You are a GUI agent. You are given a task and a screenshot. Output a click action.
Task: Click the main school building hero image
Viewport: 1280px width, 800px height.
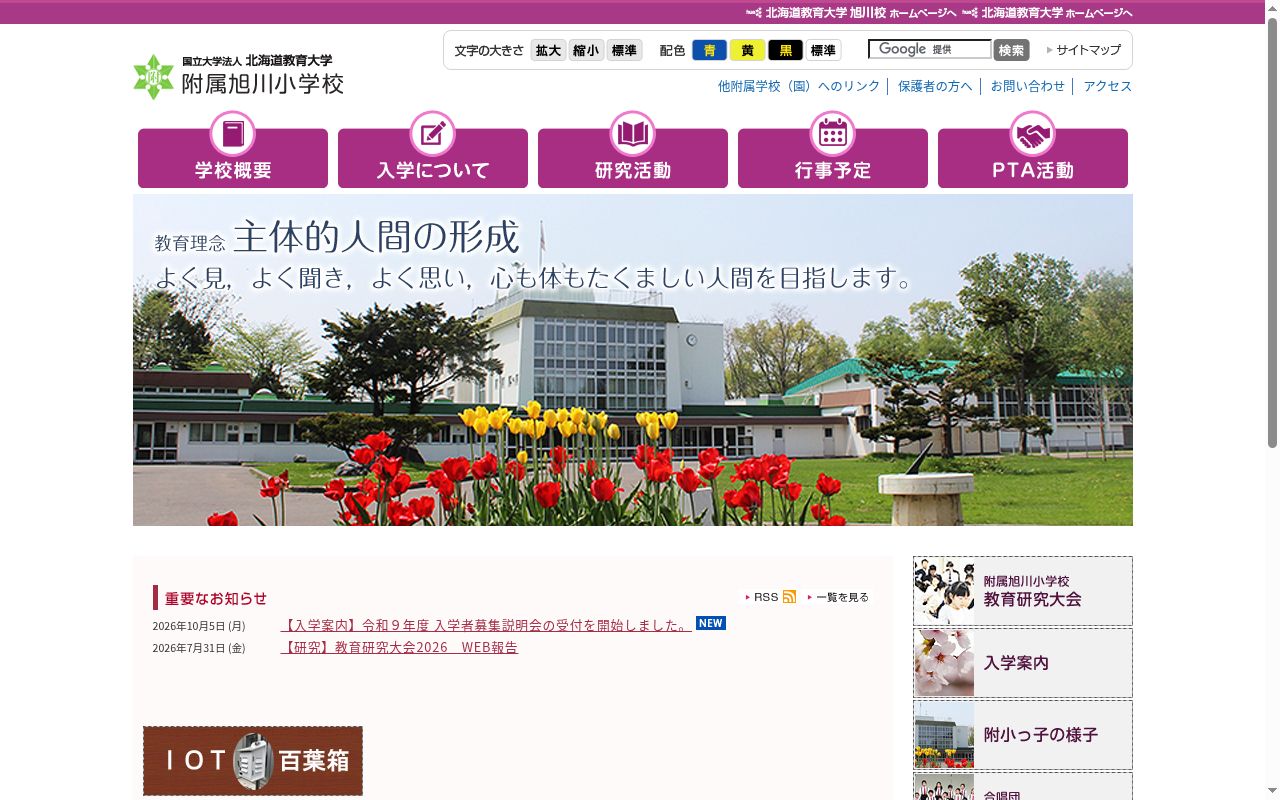633,360
